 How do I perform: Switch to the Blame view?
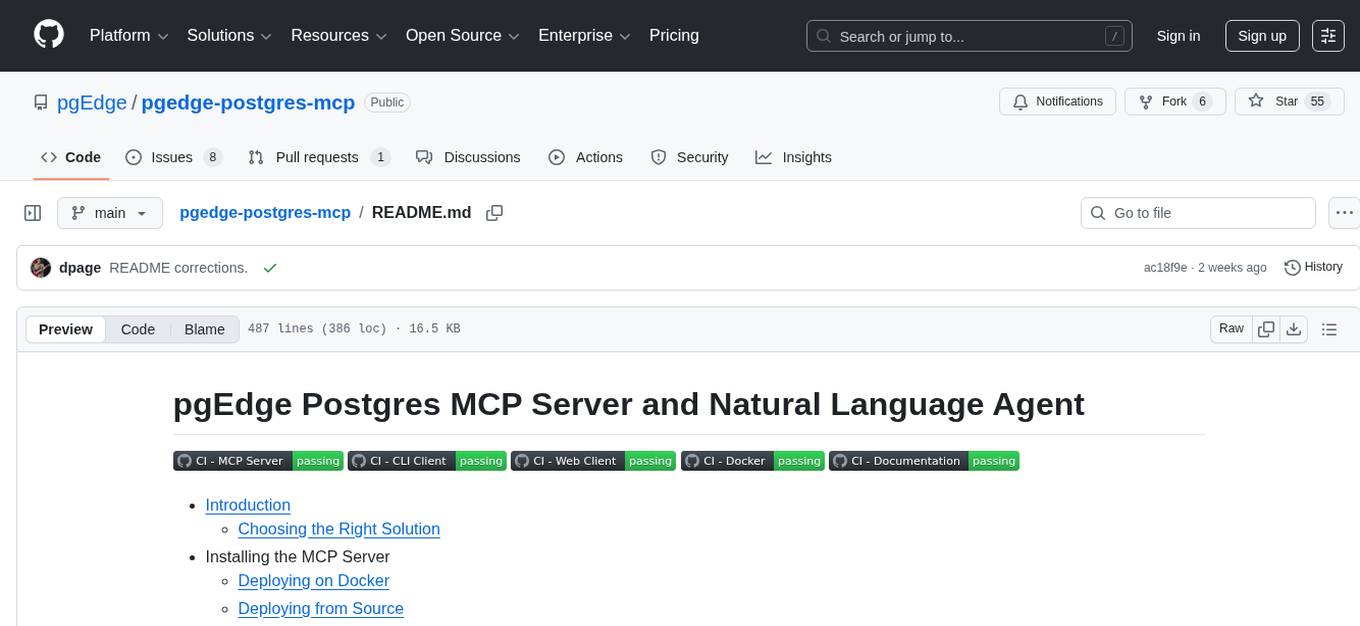[x=204, y=329]
